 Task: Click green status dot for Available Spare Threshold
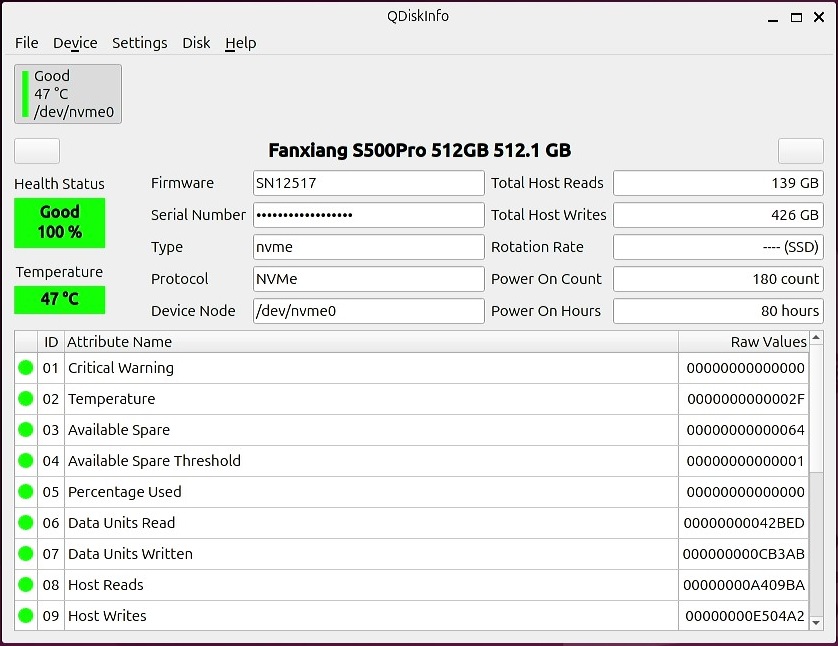(x=26, y=461)
